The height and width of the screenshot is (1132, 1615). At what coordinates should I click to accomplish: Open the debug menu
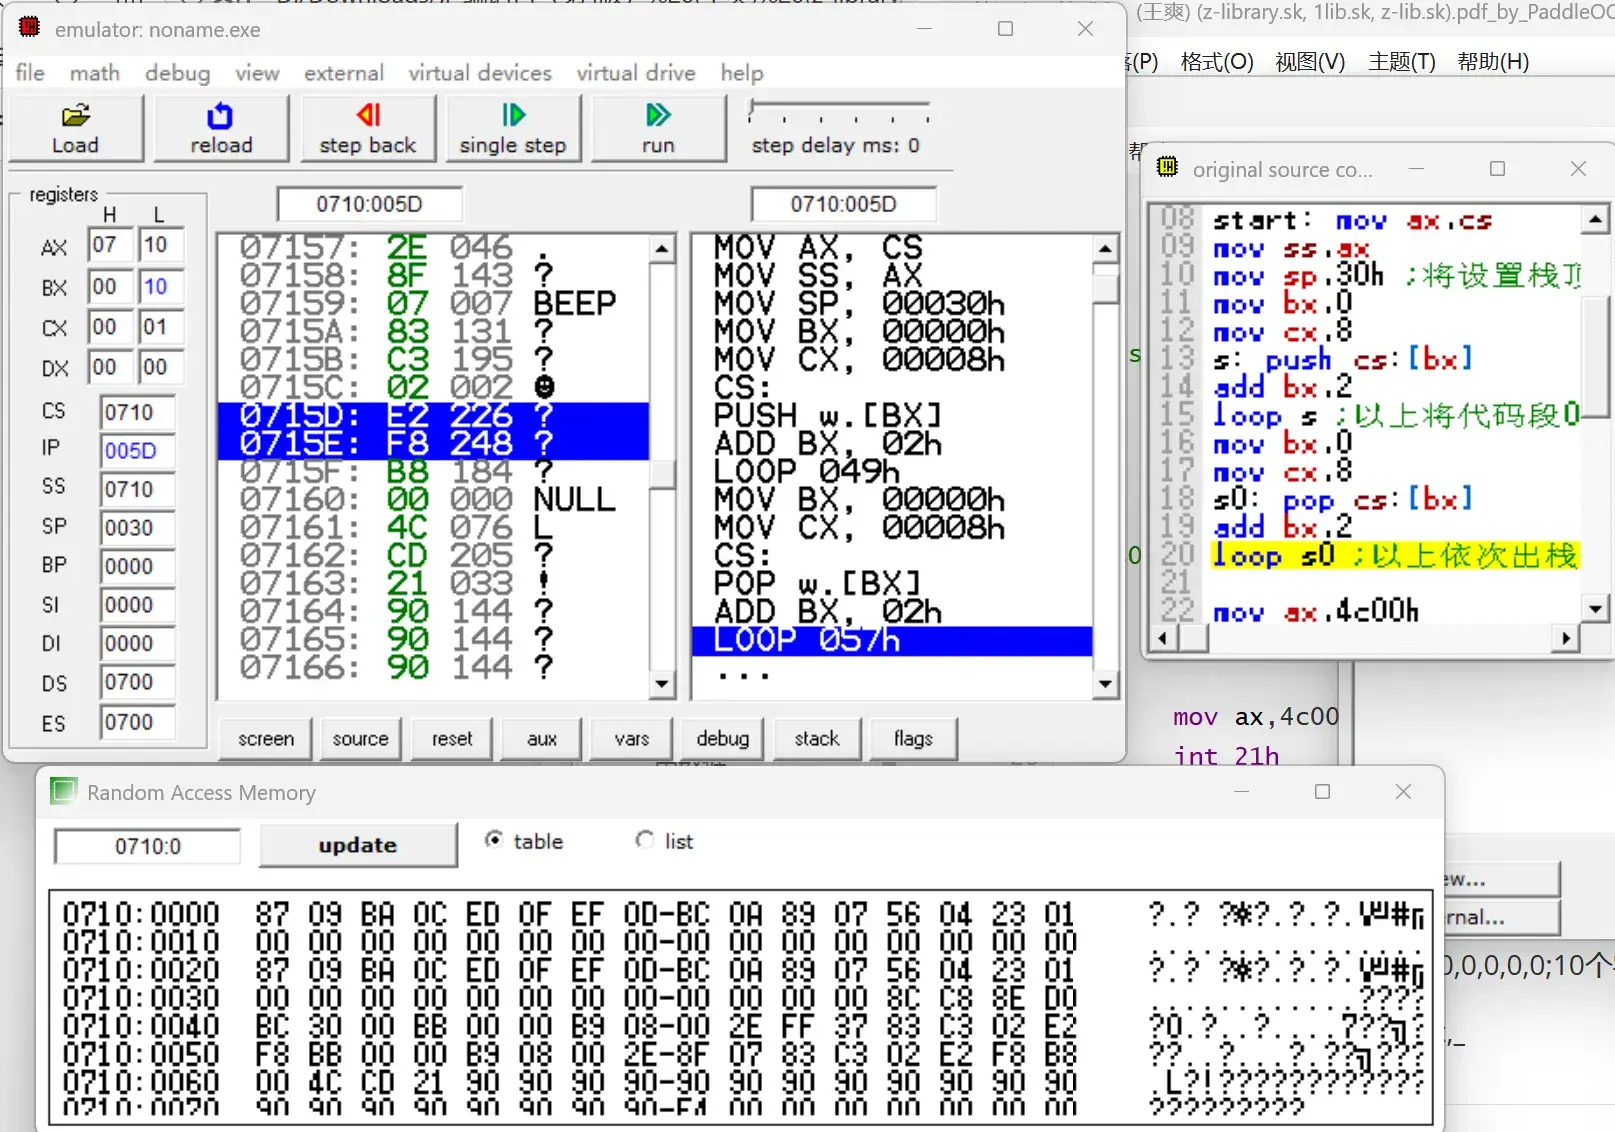pyautogui.click(x=177, y=73)
